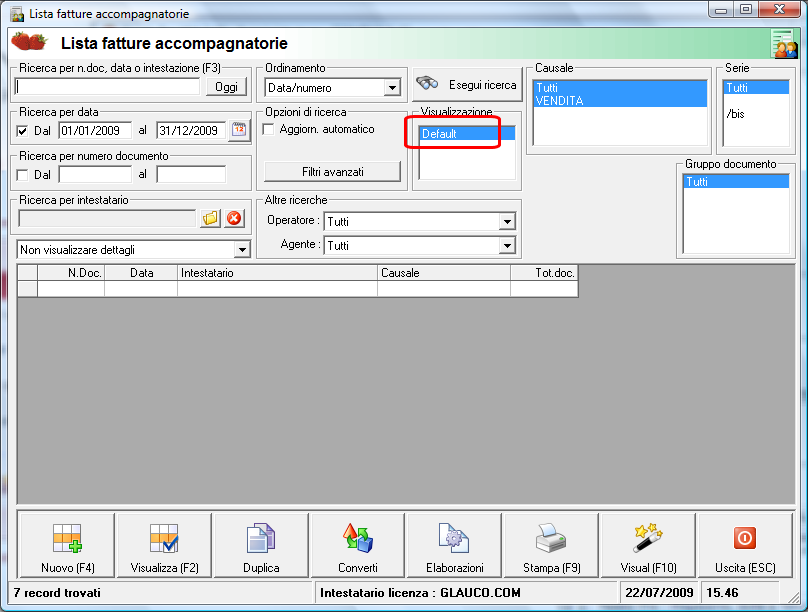The width and height of the screenshot is (808, 612).
Task: Open Visual (F10) magic wand settings
Action: click(648, 546)
